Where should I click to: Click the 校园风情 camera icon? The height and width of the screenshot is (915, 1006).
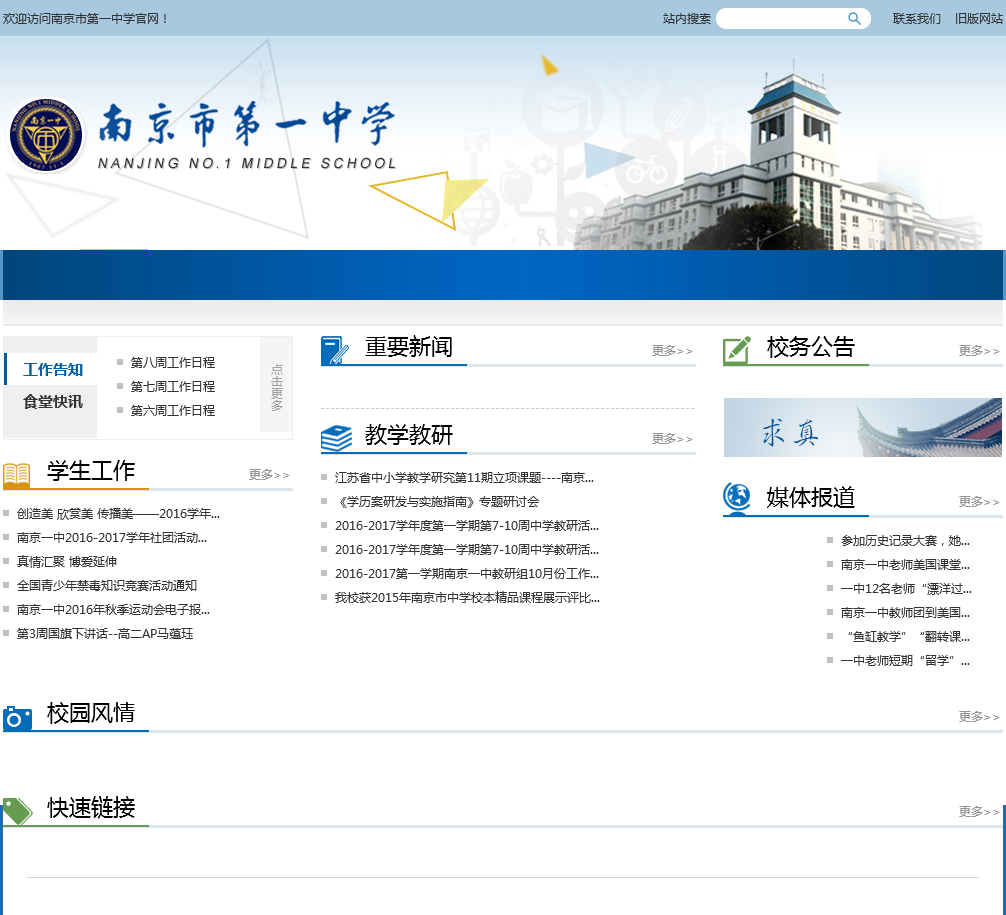pyautogui.click(x=17, y=718)
